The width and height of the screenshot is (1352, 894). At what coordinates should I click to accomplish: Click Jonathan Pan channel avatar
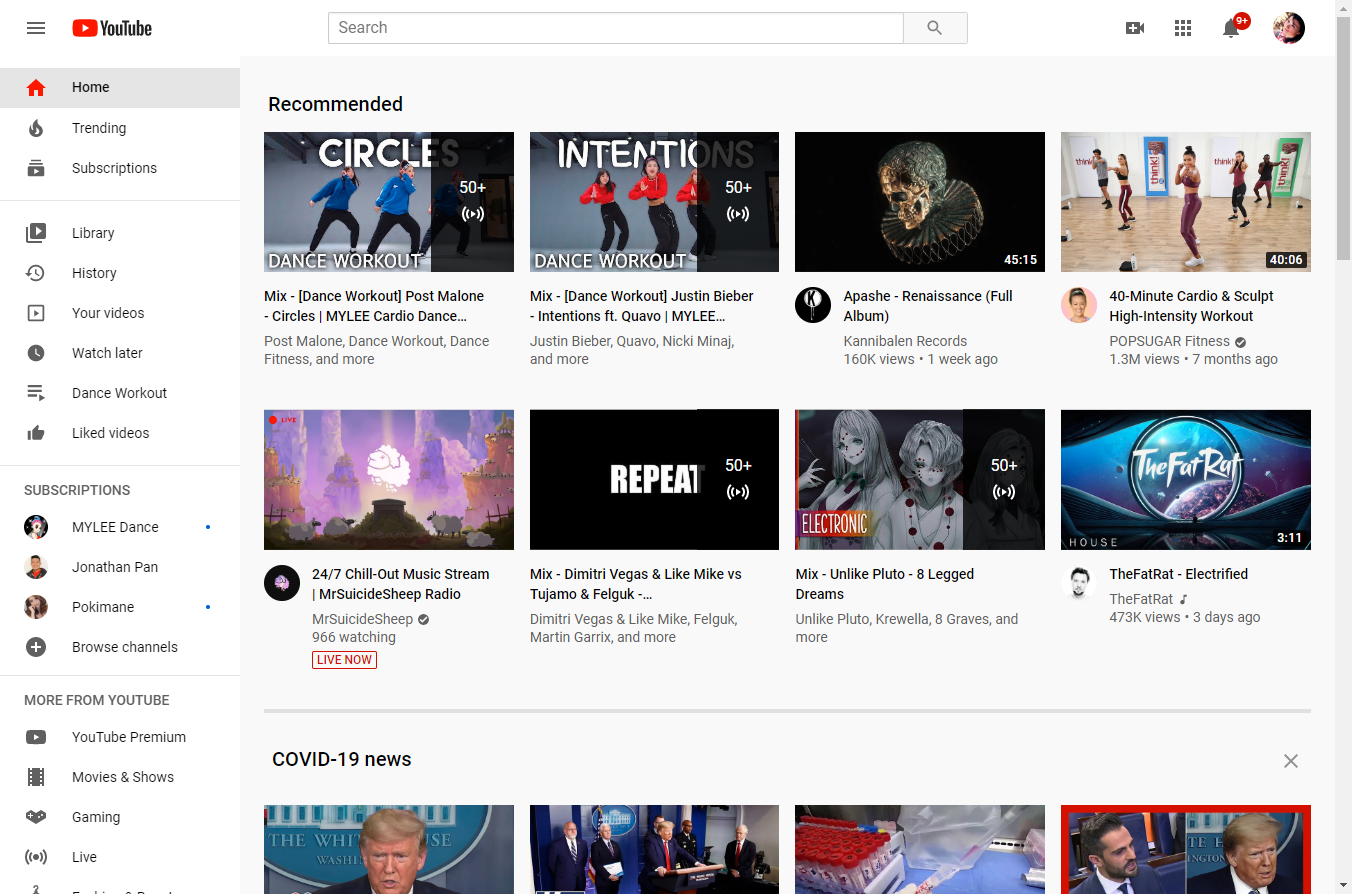[x=36, y=567]
